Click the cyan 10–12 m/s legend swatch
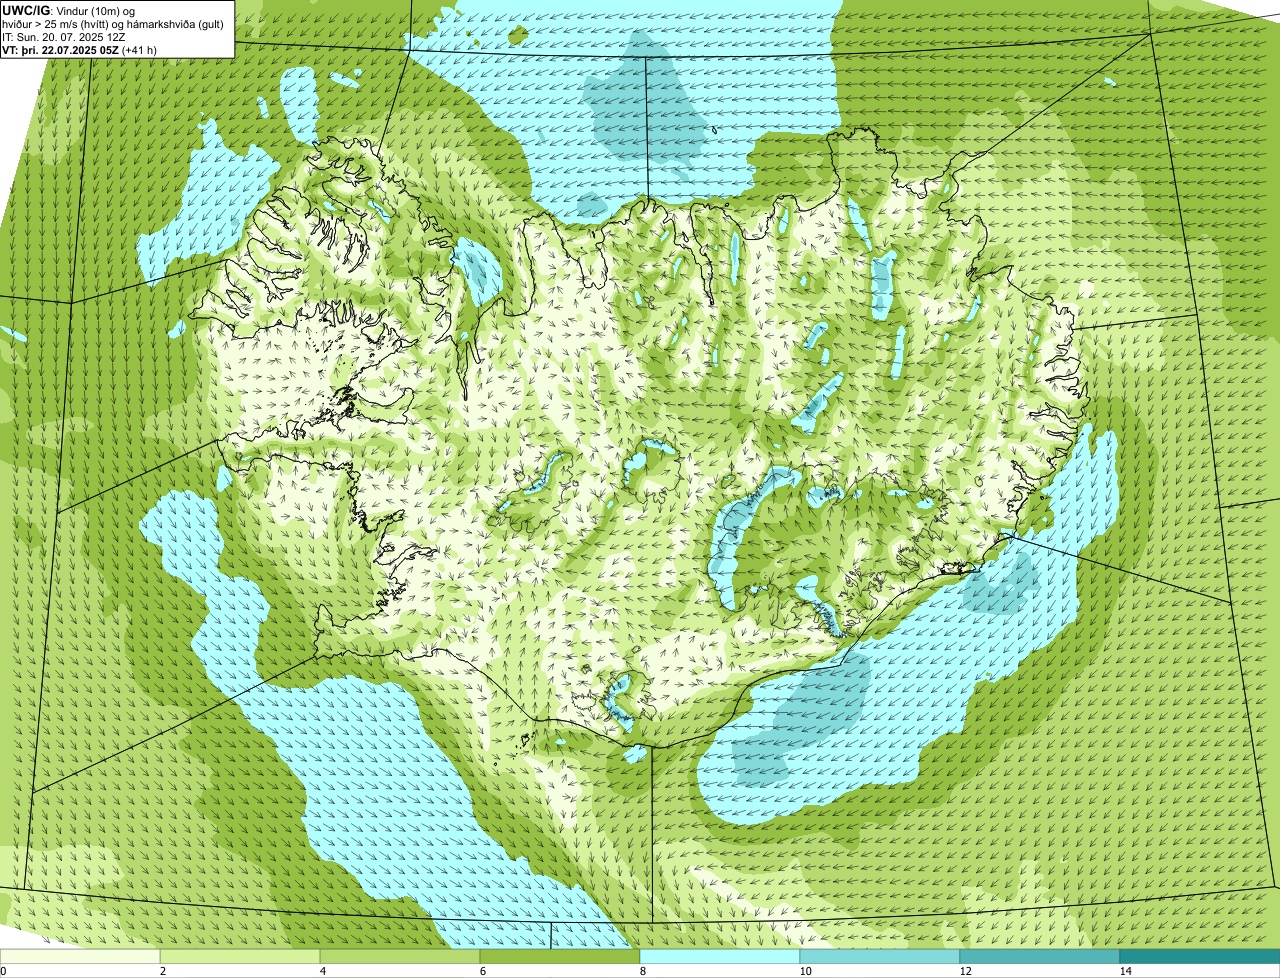Screen dimensions: 1280x978 pyautogui.click(x=880, y=956)
